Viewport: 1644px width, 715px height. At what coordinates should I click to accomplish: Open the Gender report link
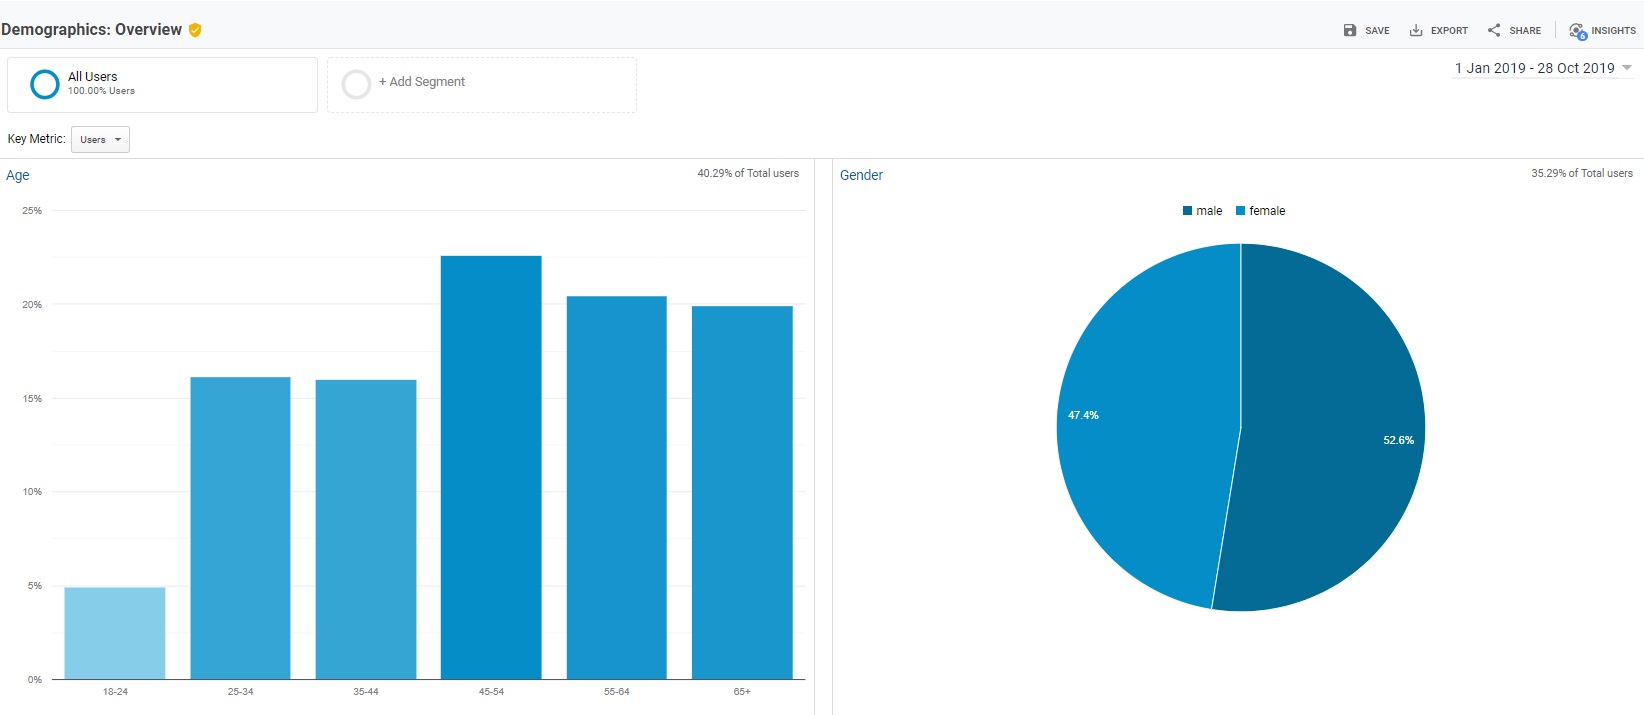point(861,175)
